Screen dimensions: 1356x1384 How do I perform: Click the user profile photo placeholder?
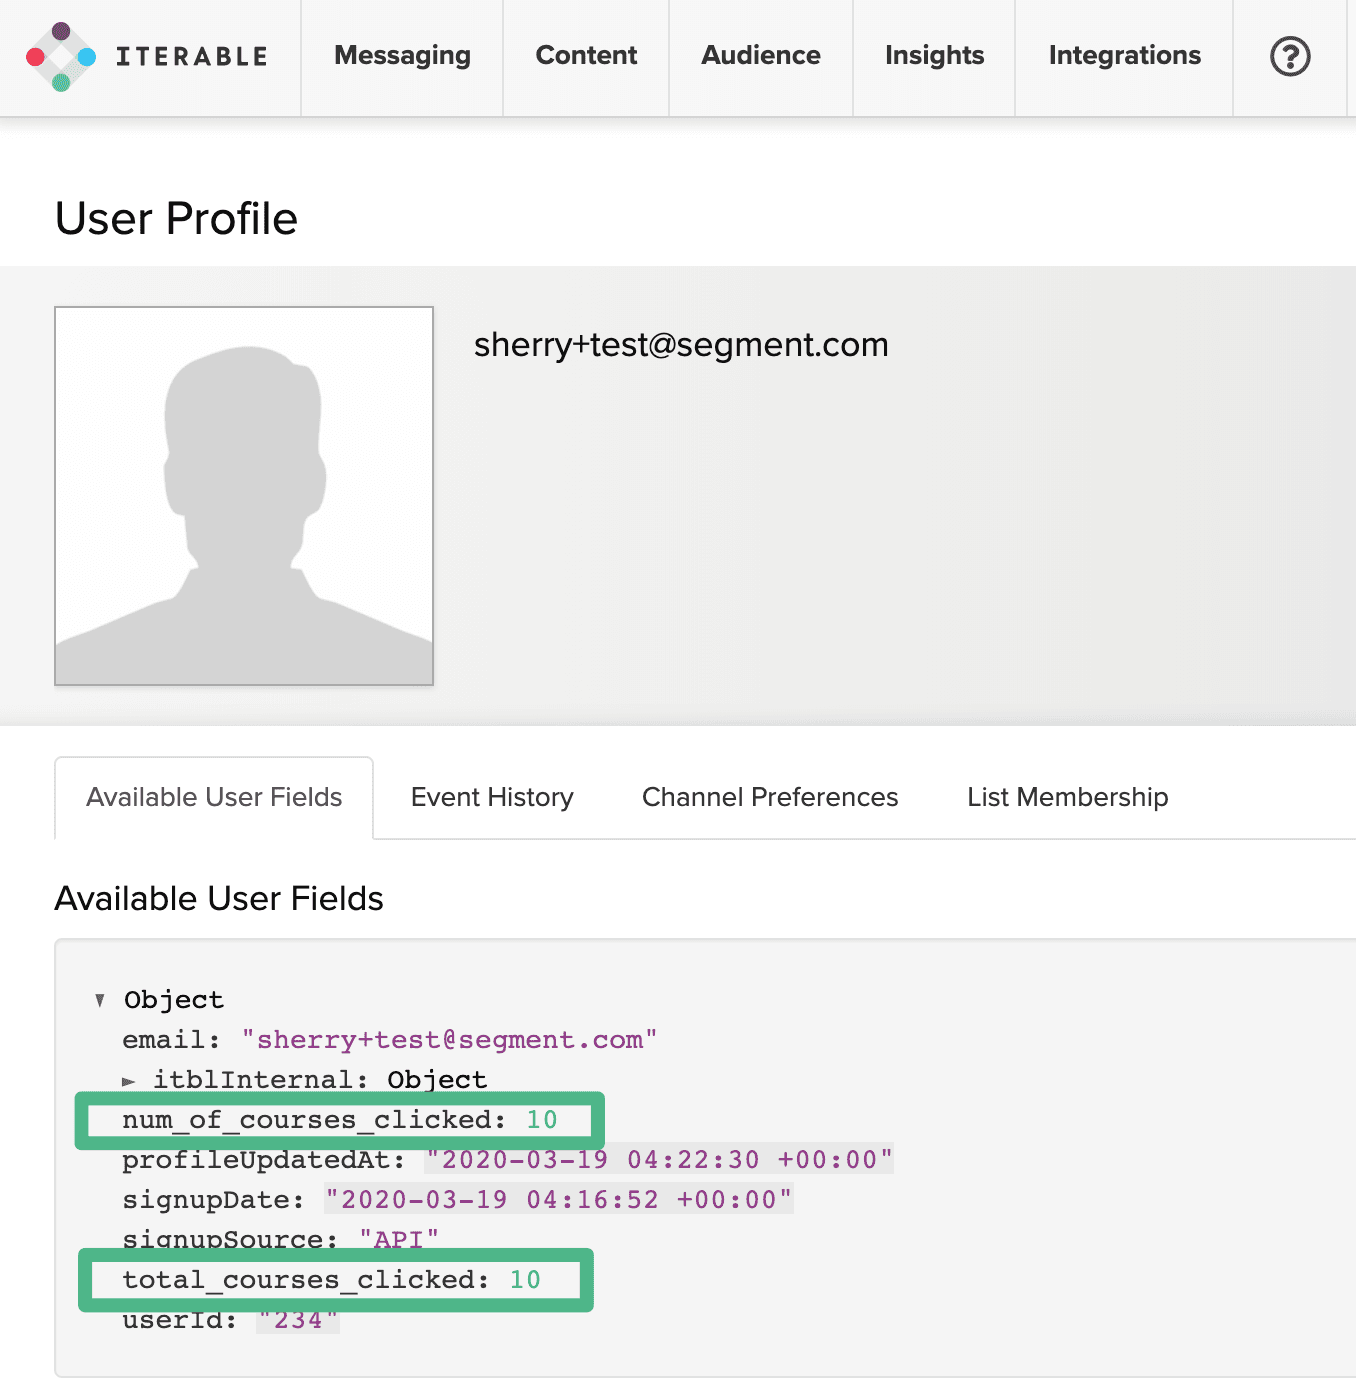[x=243, y=494]
